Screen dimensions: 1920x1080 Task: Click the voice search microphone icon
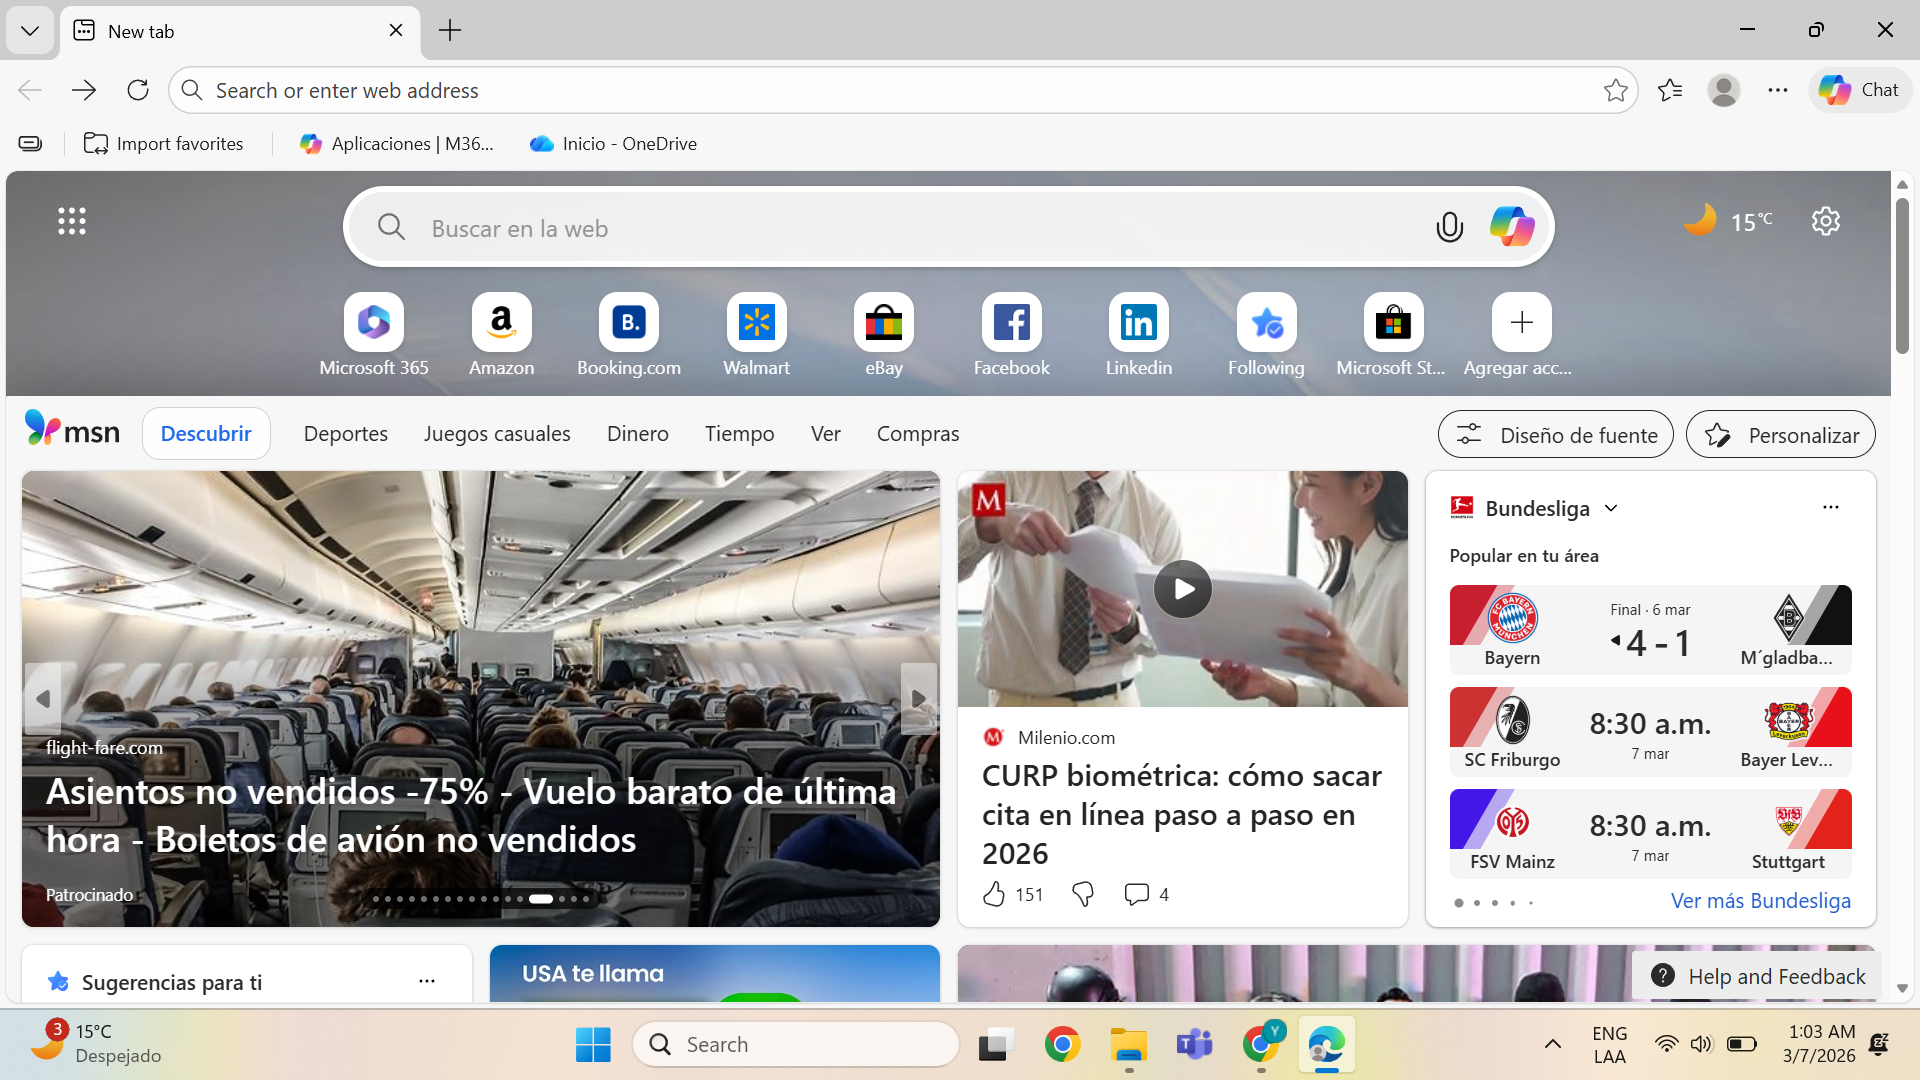pyautogui.click(x=1449, y=228)
